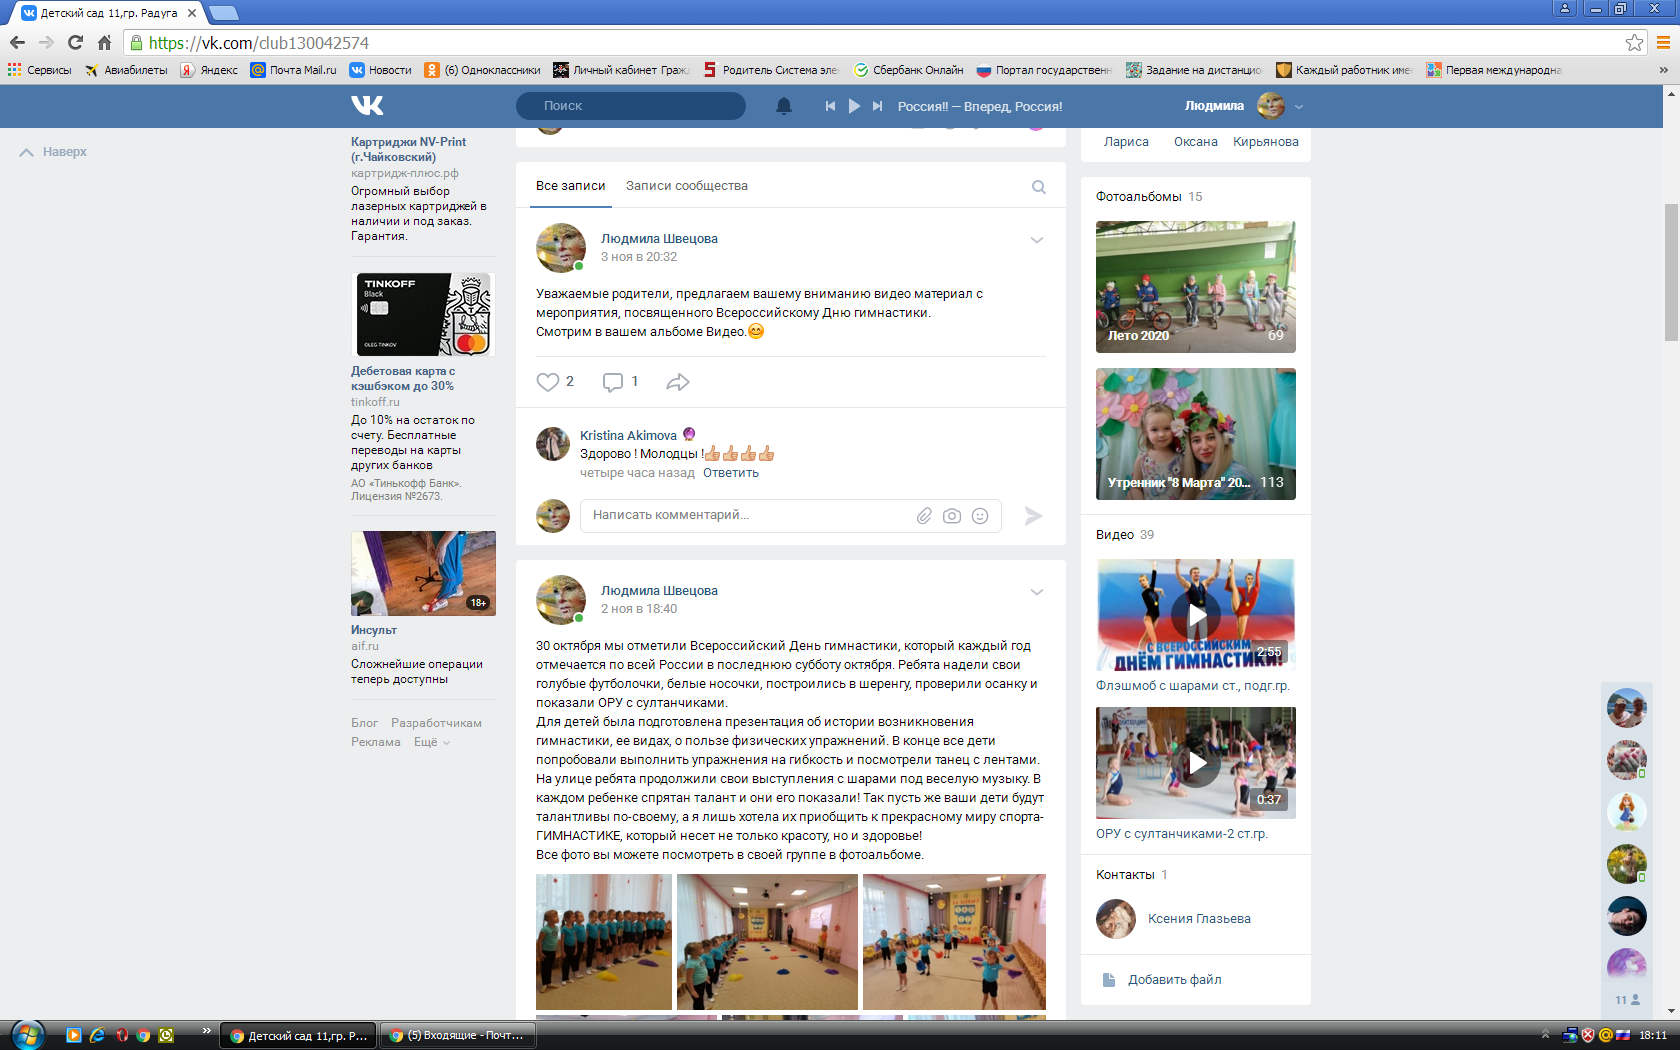Attach a file to the comment

click(924, 516)
